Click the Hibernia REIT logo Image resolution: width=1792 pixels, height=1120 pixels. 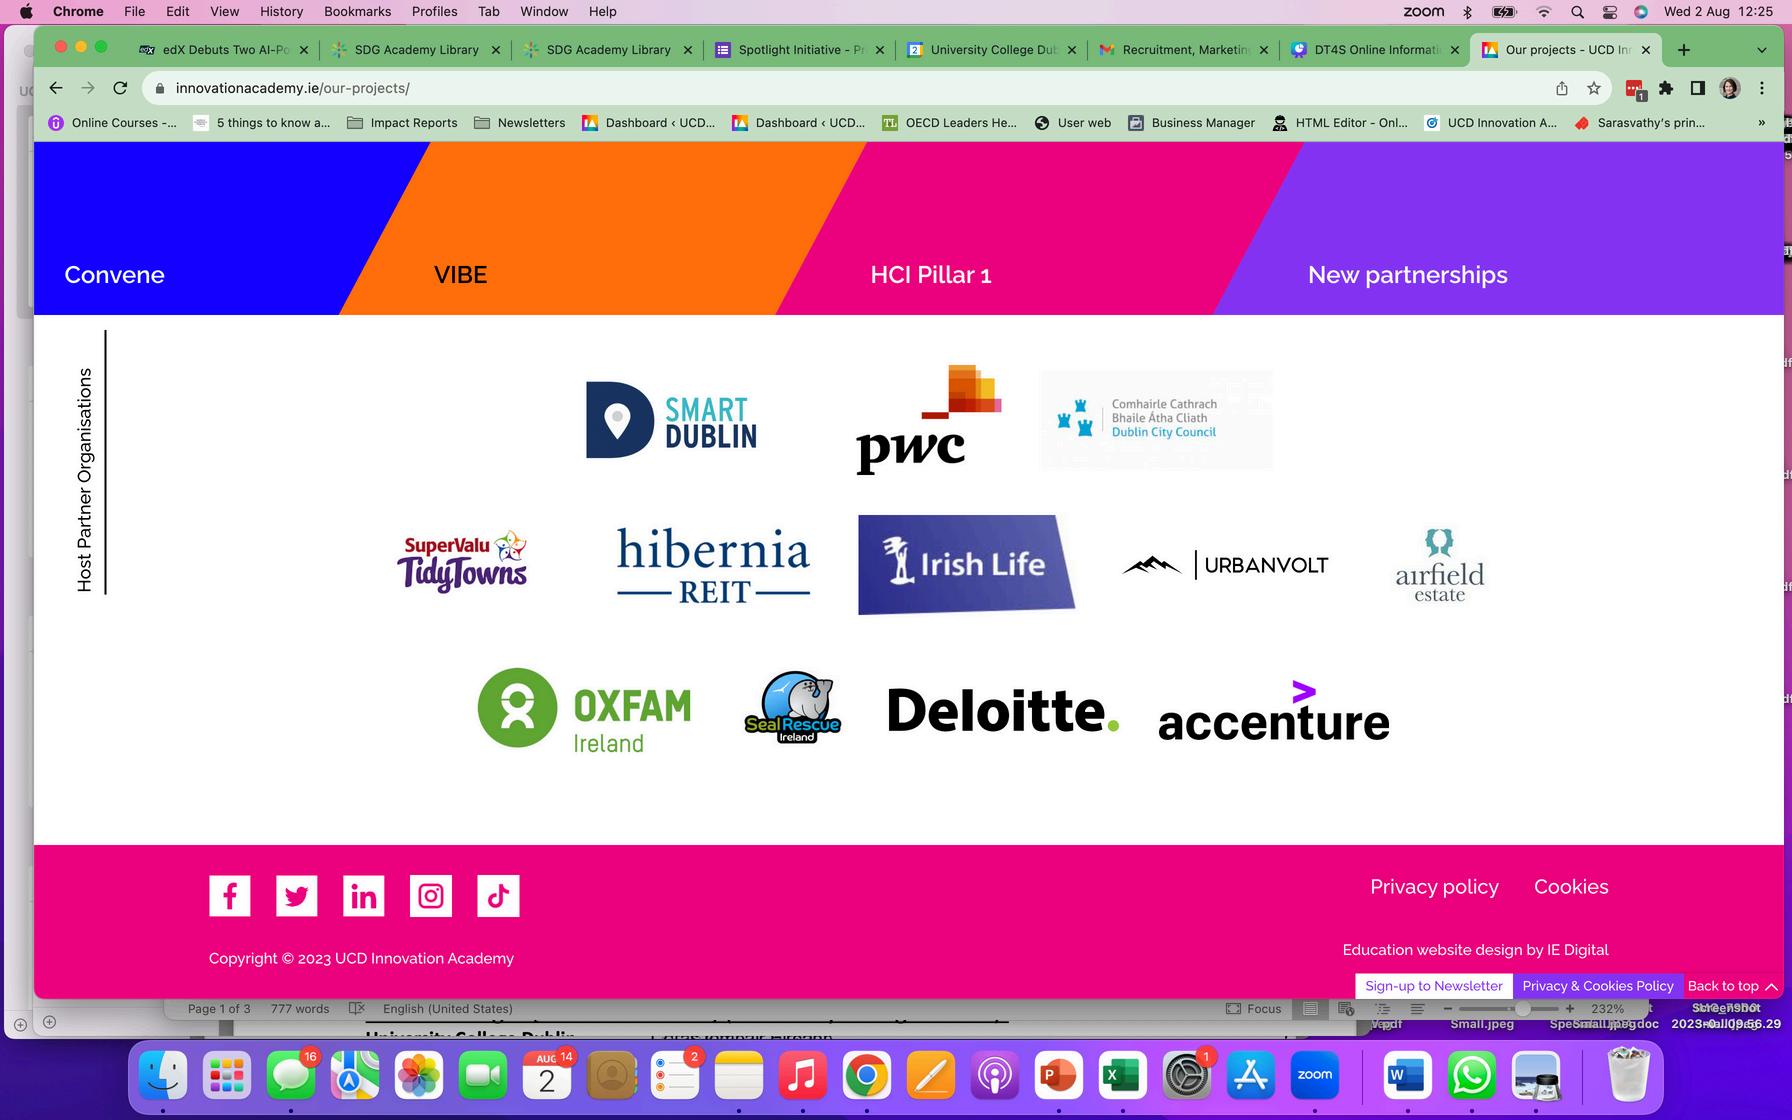click(x=713, y=565)
